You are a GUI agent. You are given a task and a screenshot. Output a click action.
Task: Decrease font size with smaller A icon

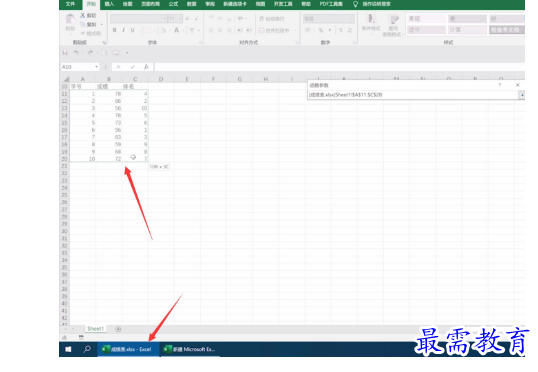point(196,19)
